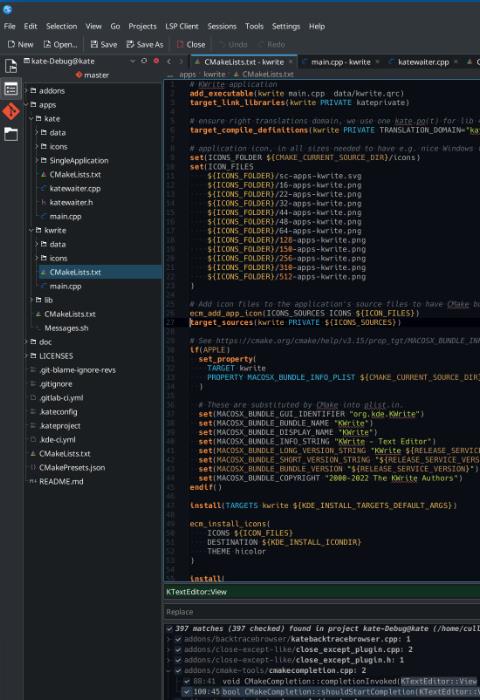Screen dimensions: 480x700
Task: Click the Open file toolbar button
Action: coord(60,44)
